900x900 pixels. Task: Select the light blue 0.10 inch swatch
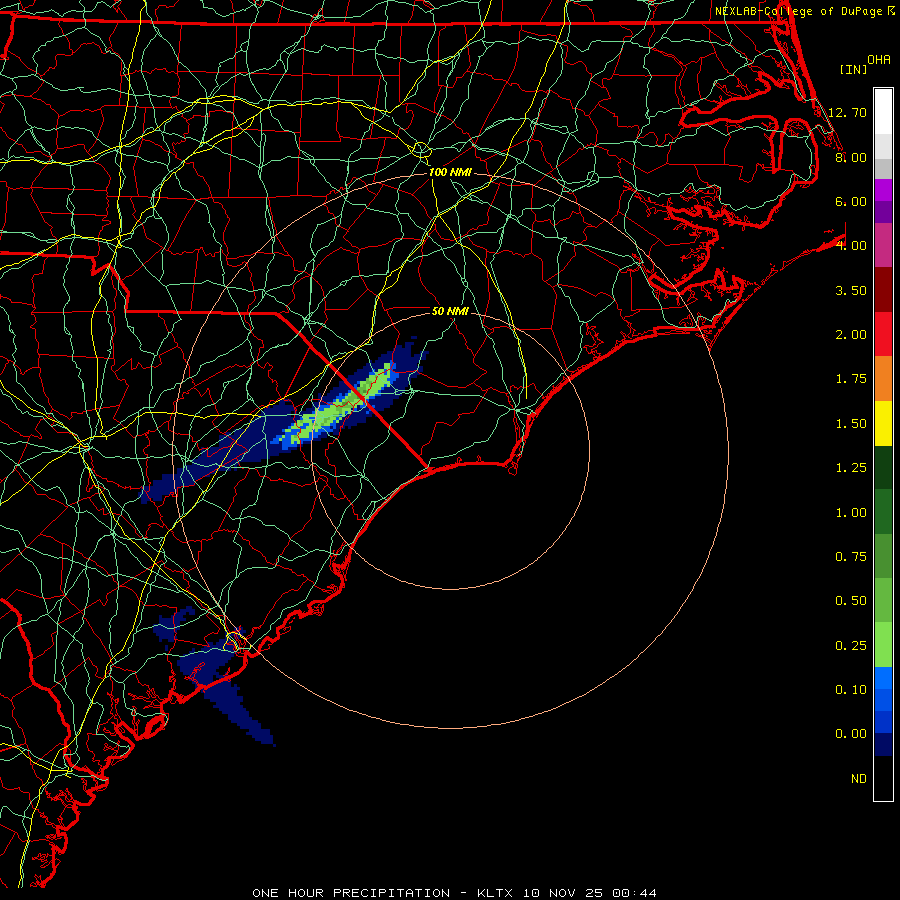click(883, 678)
